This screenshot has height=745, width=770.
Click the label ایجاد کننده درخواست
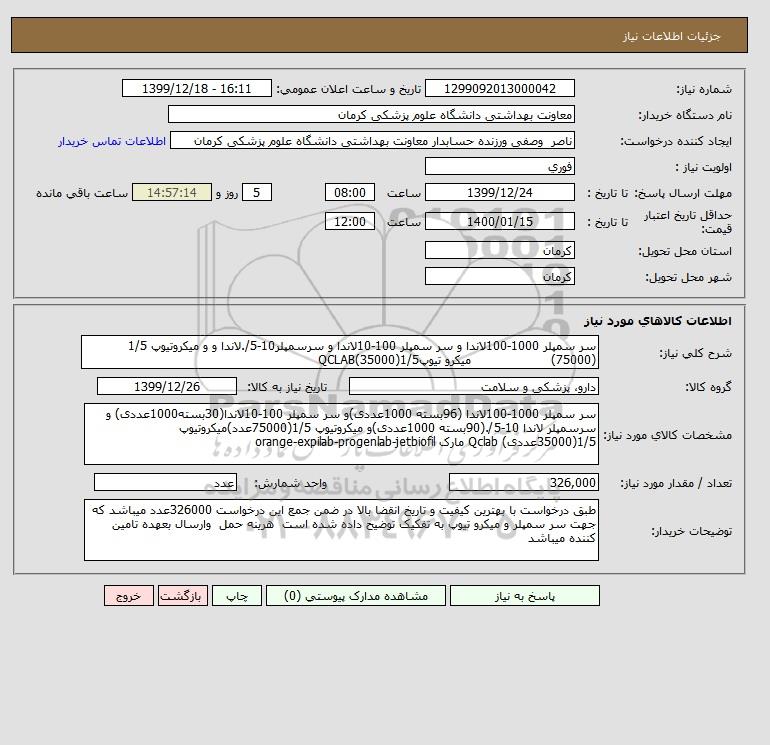[x=676, y=141]
